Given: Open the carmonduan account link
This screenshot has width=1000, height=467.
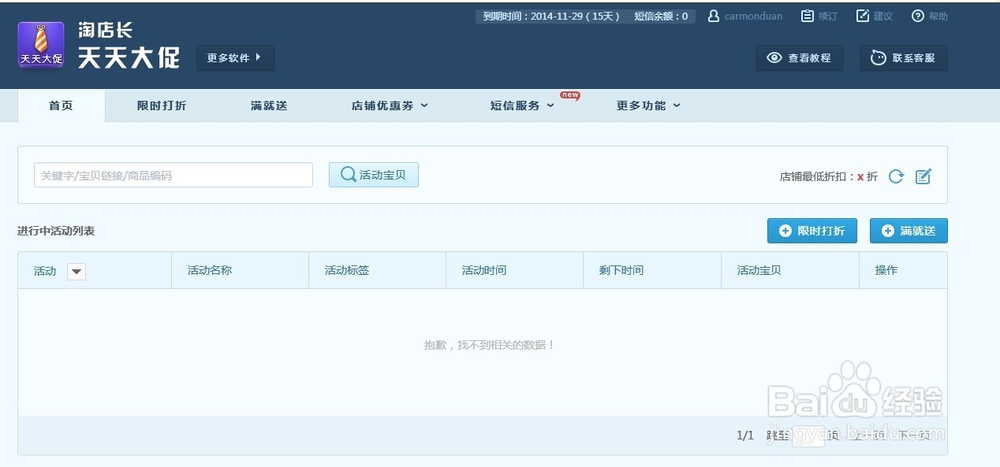Looking at the screenshot, I should 753,17.
